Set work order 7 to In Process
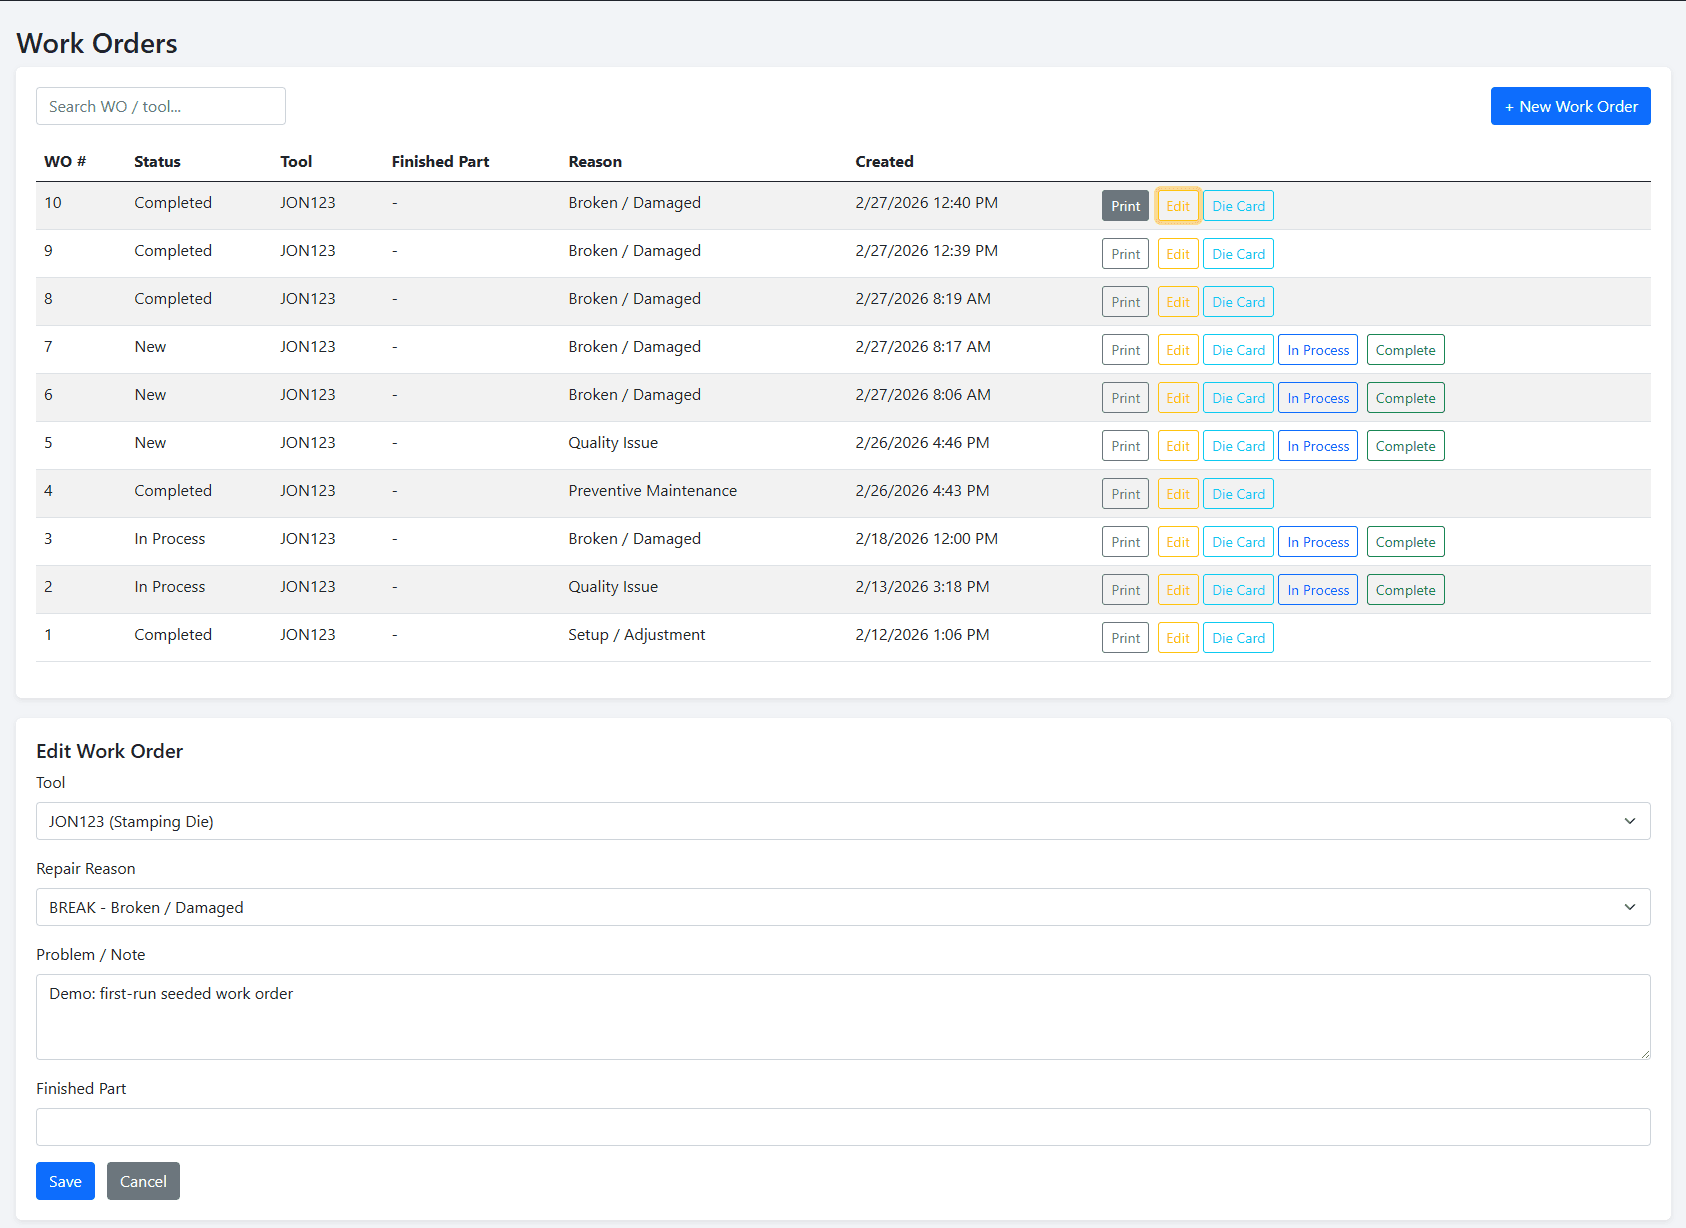The width and height of the screenshot is (1686, 1228). [x=1317, y=349]
